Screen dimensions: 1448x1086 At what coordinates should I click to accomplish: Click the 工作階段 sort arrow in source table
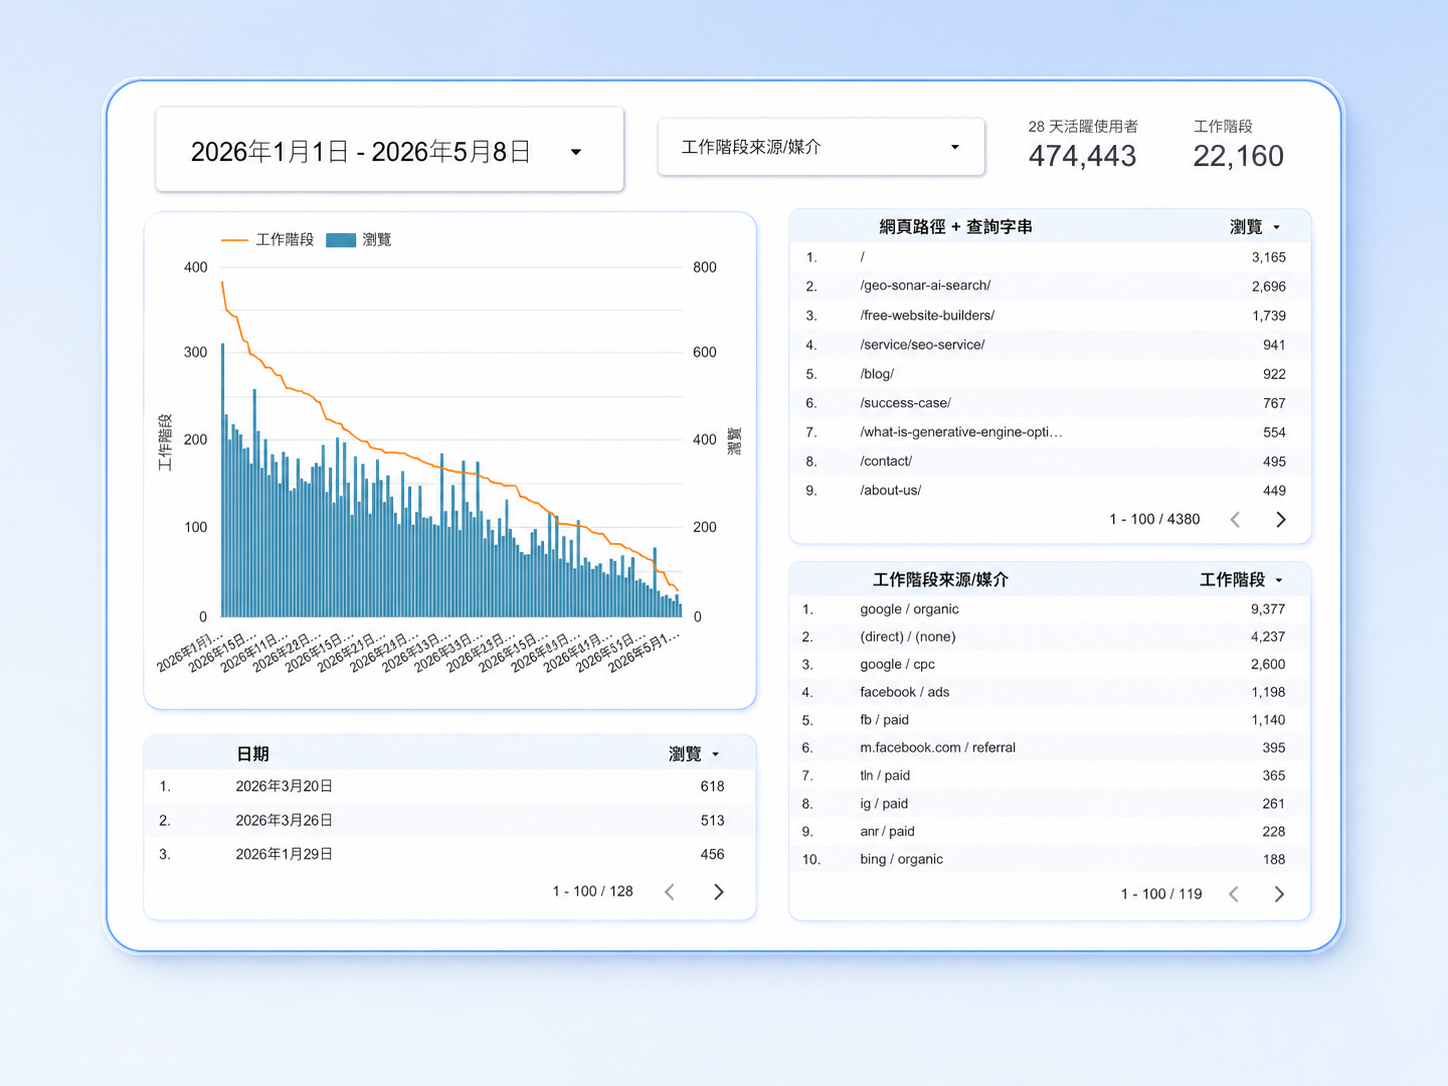(x=1279, y=580)
